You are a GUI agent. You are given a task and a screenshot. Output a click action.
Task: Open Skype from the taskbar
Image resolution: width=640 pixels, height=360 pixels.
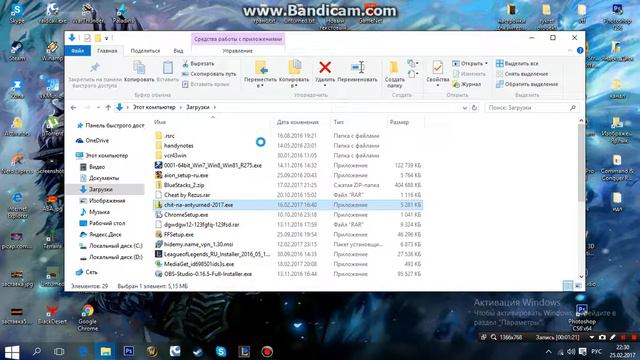coord(221,351)
